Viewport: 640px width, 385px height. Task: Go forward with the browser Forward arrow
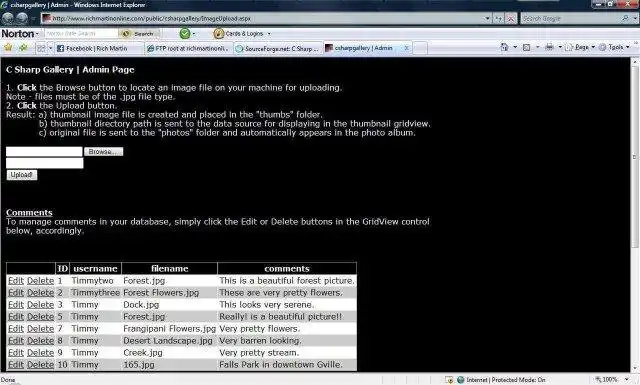22,18
